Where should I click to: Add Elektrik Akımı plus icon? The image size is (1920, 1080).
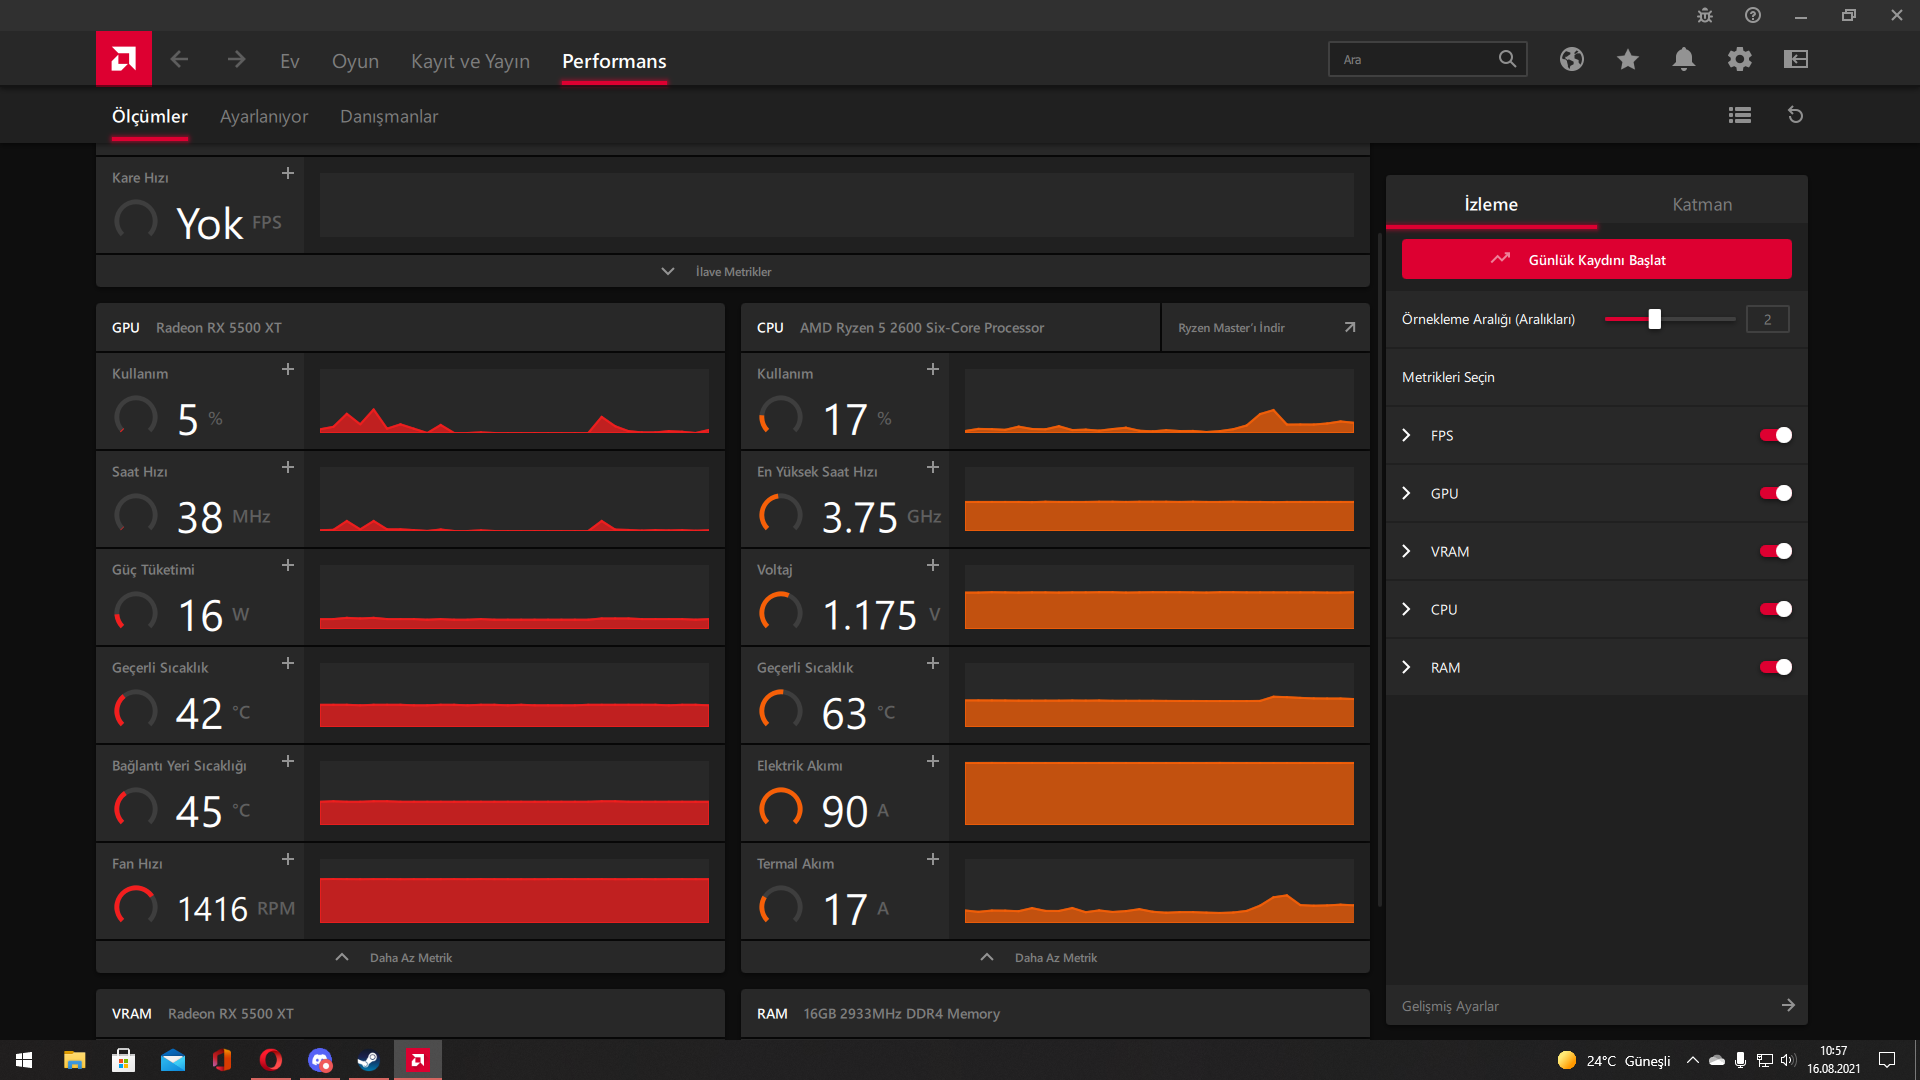coord(933,762)
